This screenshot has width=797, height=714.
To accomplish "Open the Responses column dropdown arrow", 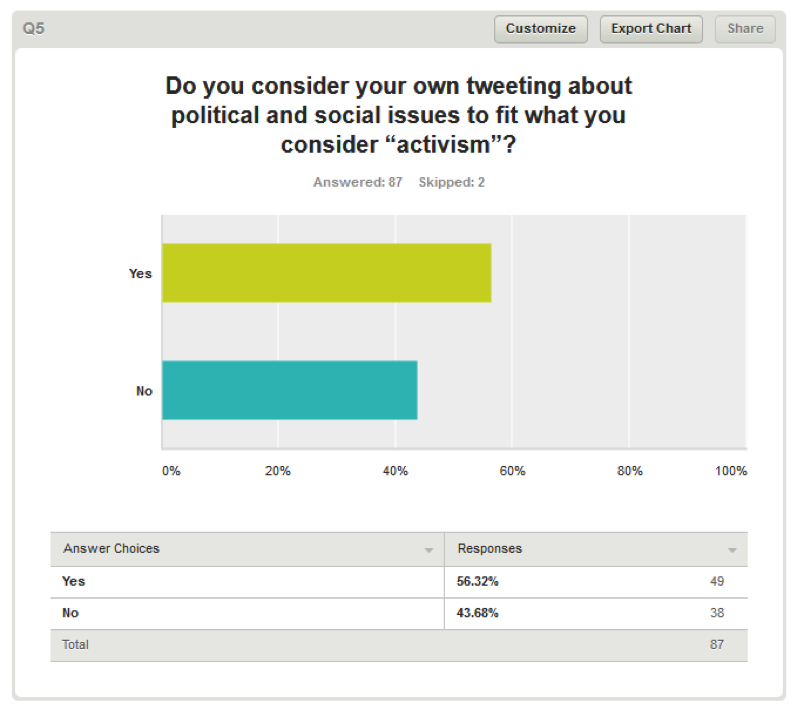I will (x=732, y=550).
